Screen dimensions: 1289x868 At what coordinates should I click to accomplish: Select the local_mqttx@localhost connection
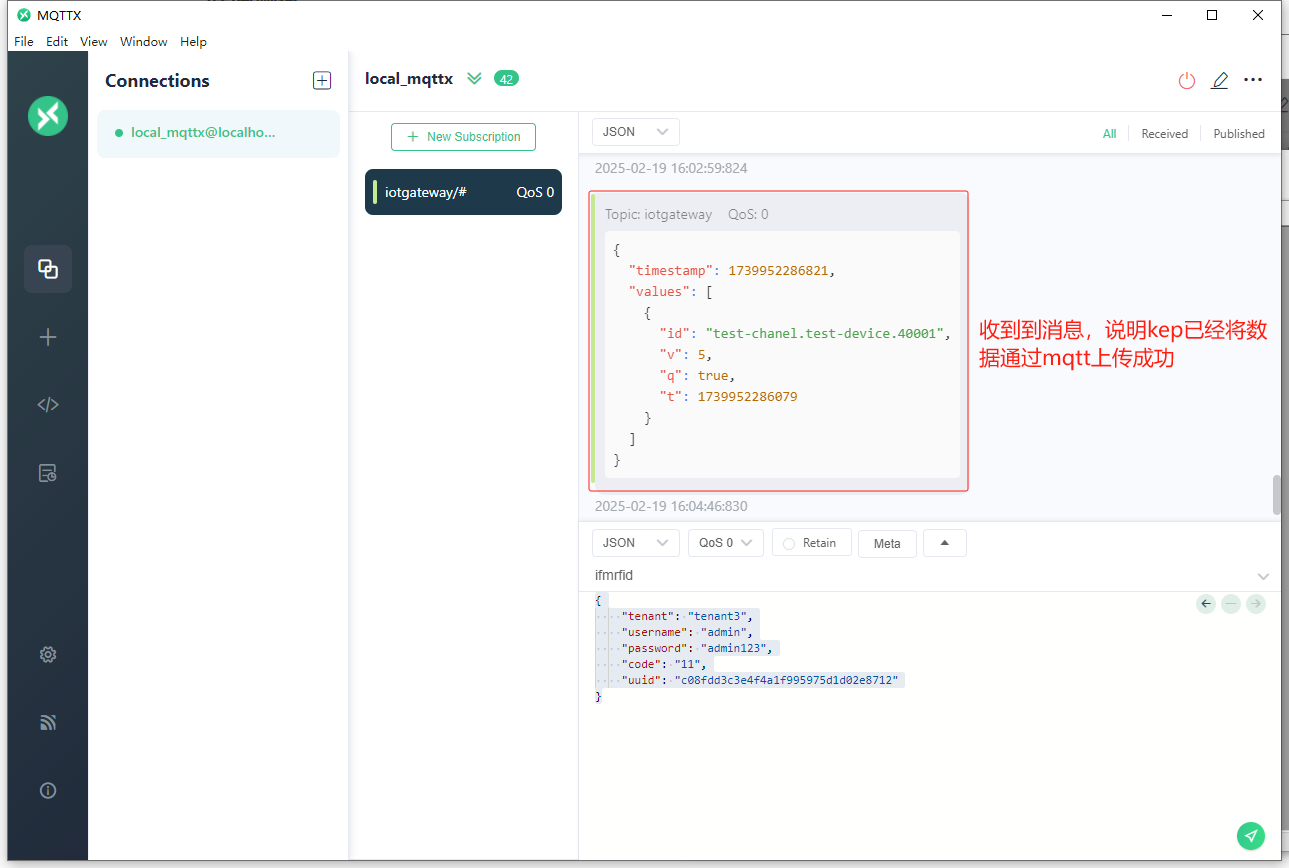[x=218, y=133]
